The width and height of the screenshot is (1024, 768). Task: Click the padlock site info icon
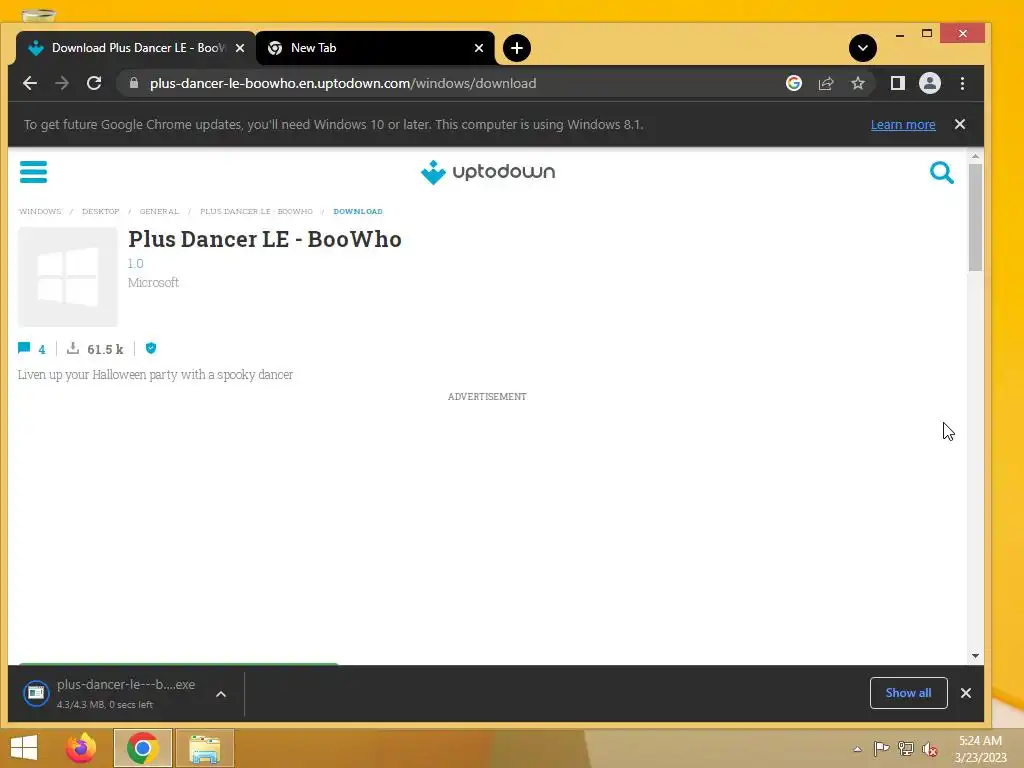tap(134, 84)
